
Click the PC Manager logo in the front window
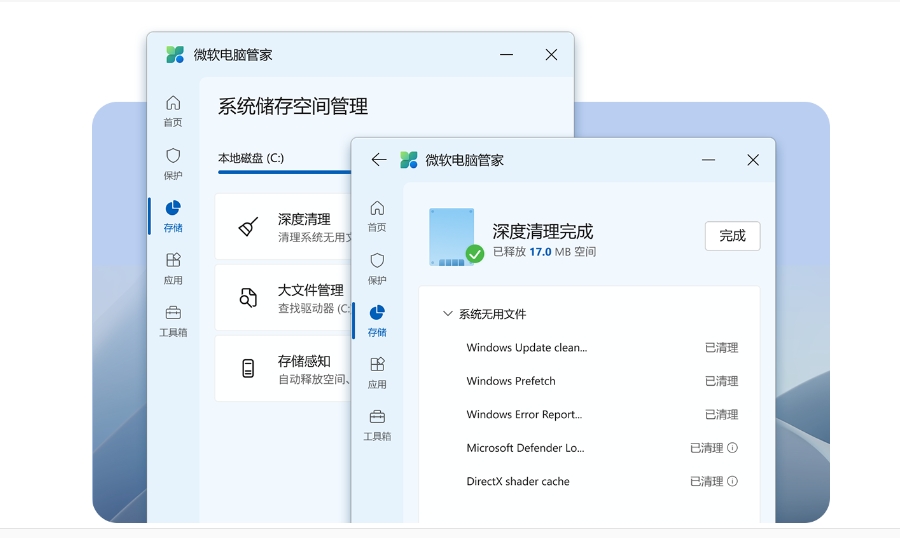coord(409,160)
